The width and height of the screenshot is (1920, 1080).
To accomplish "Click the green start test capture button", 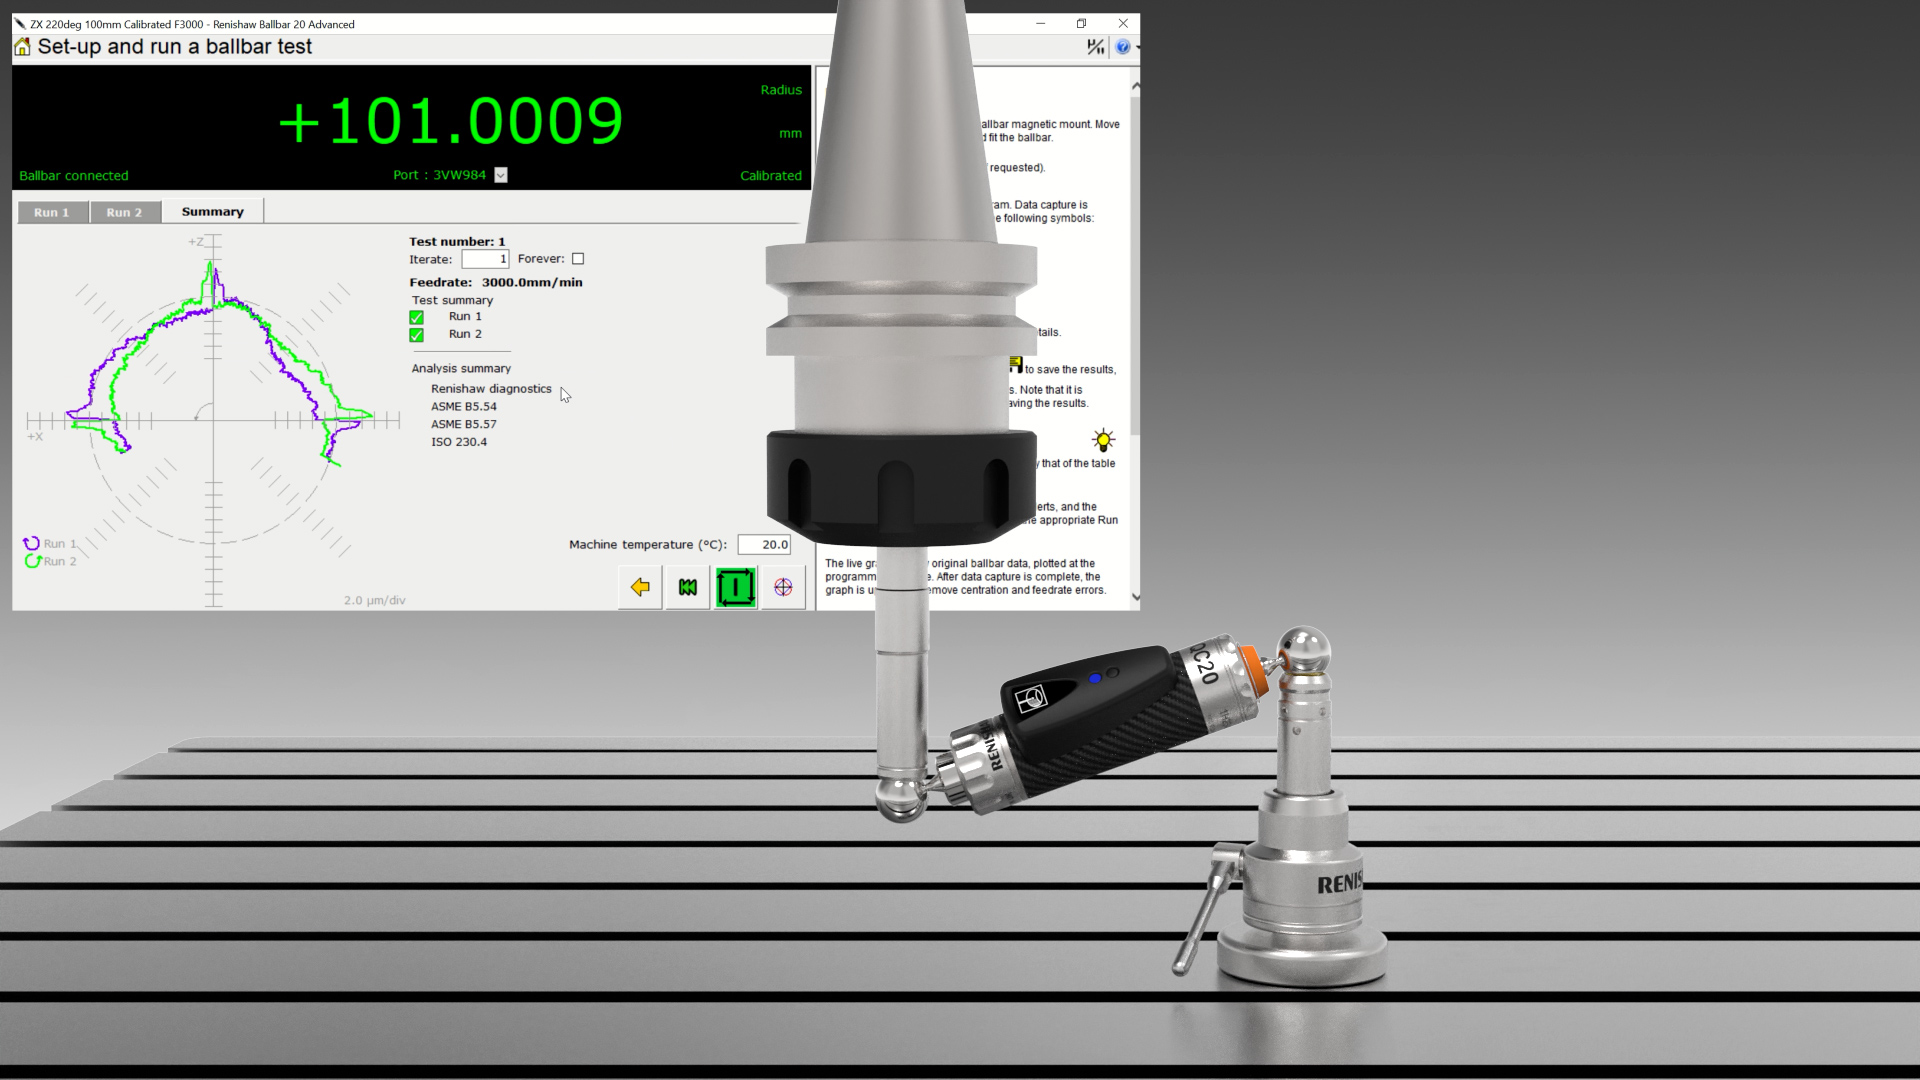I will [x=736, y=587].
